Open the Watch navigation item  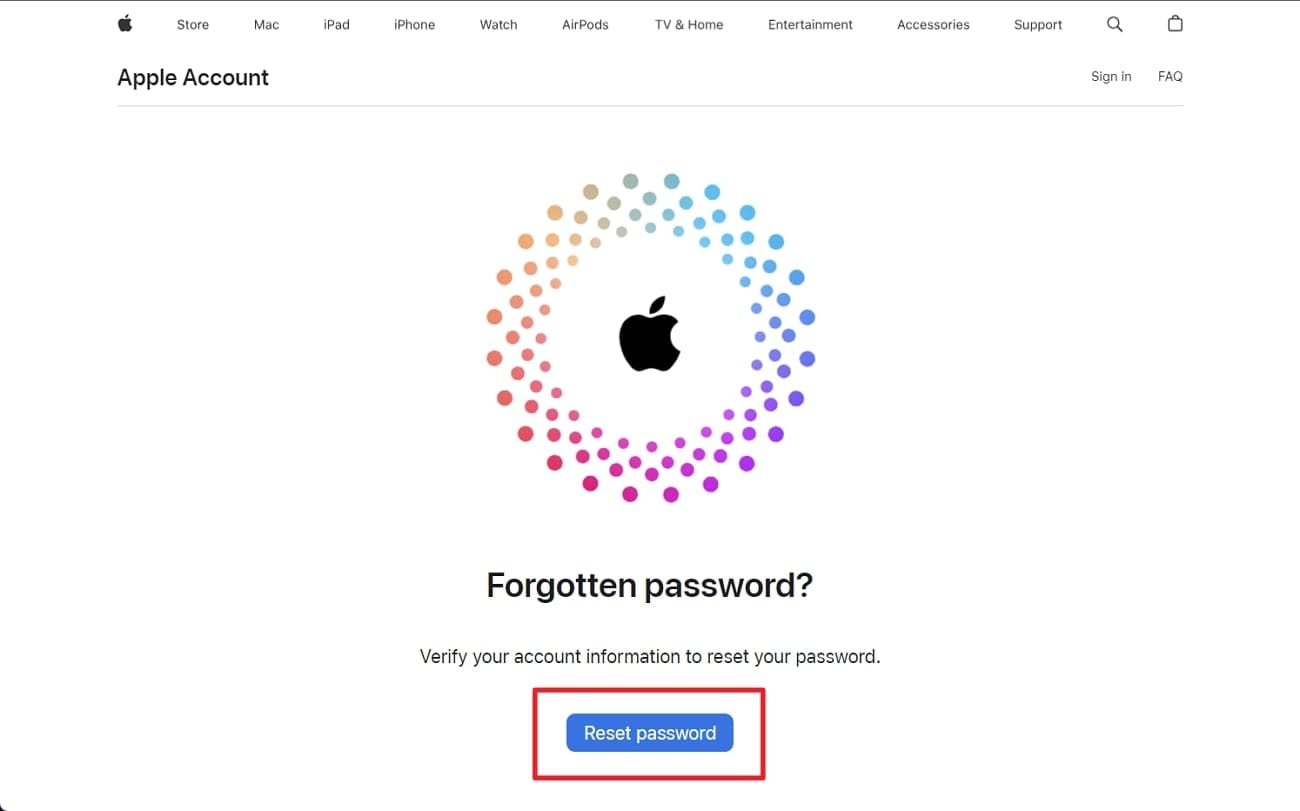point(498,25)
